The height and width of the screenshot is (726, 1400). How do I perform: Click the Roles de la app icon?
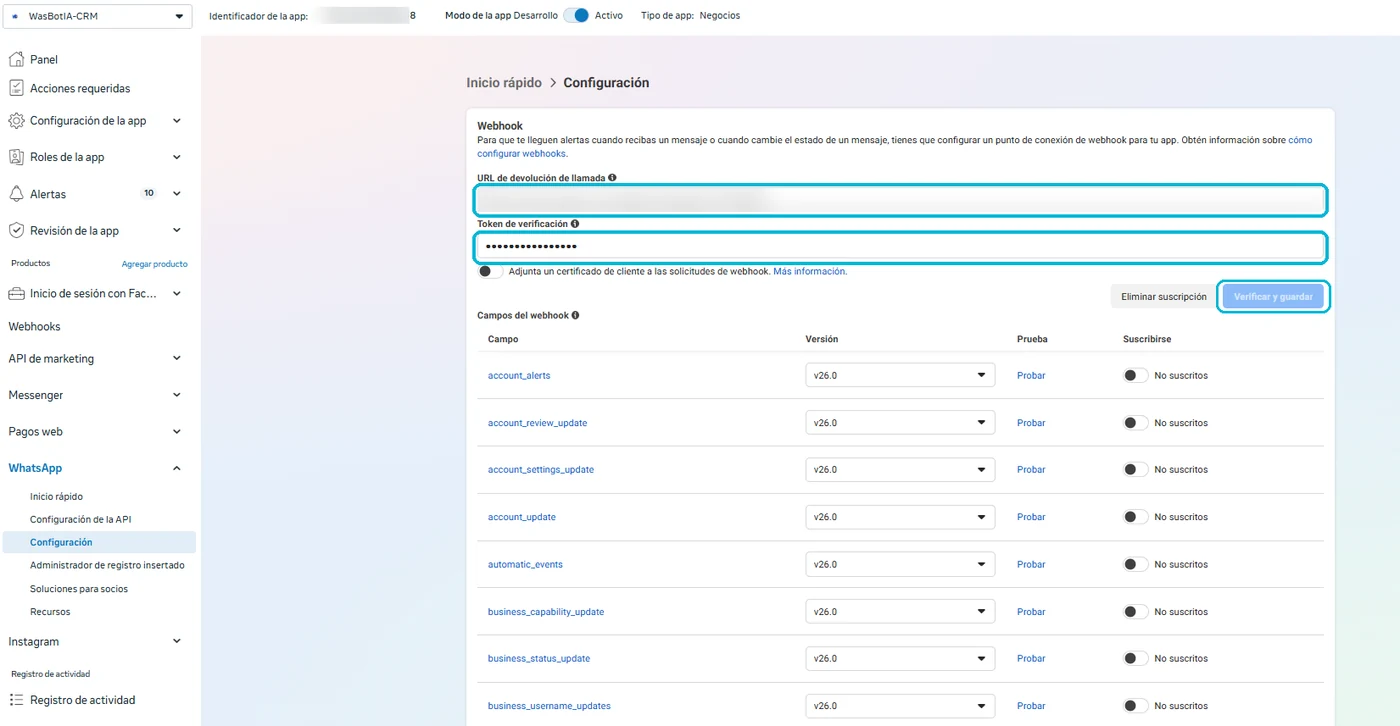16,157
